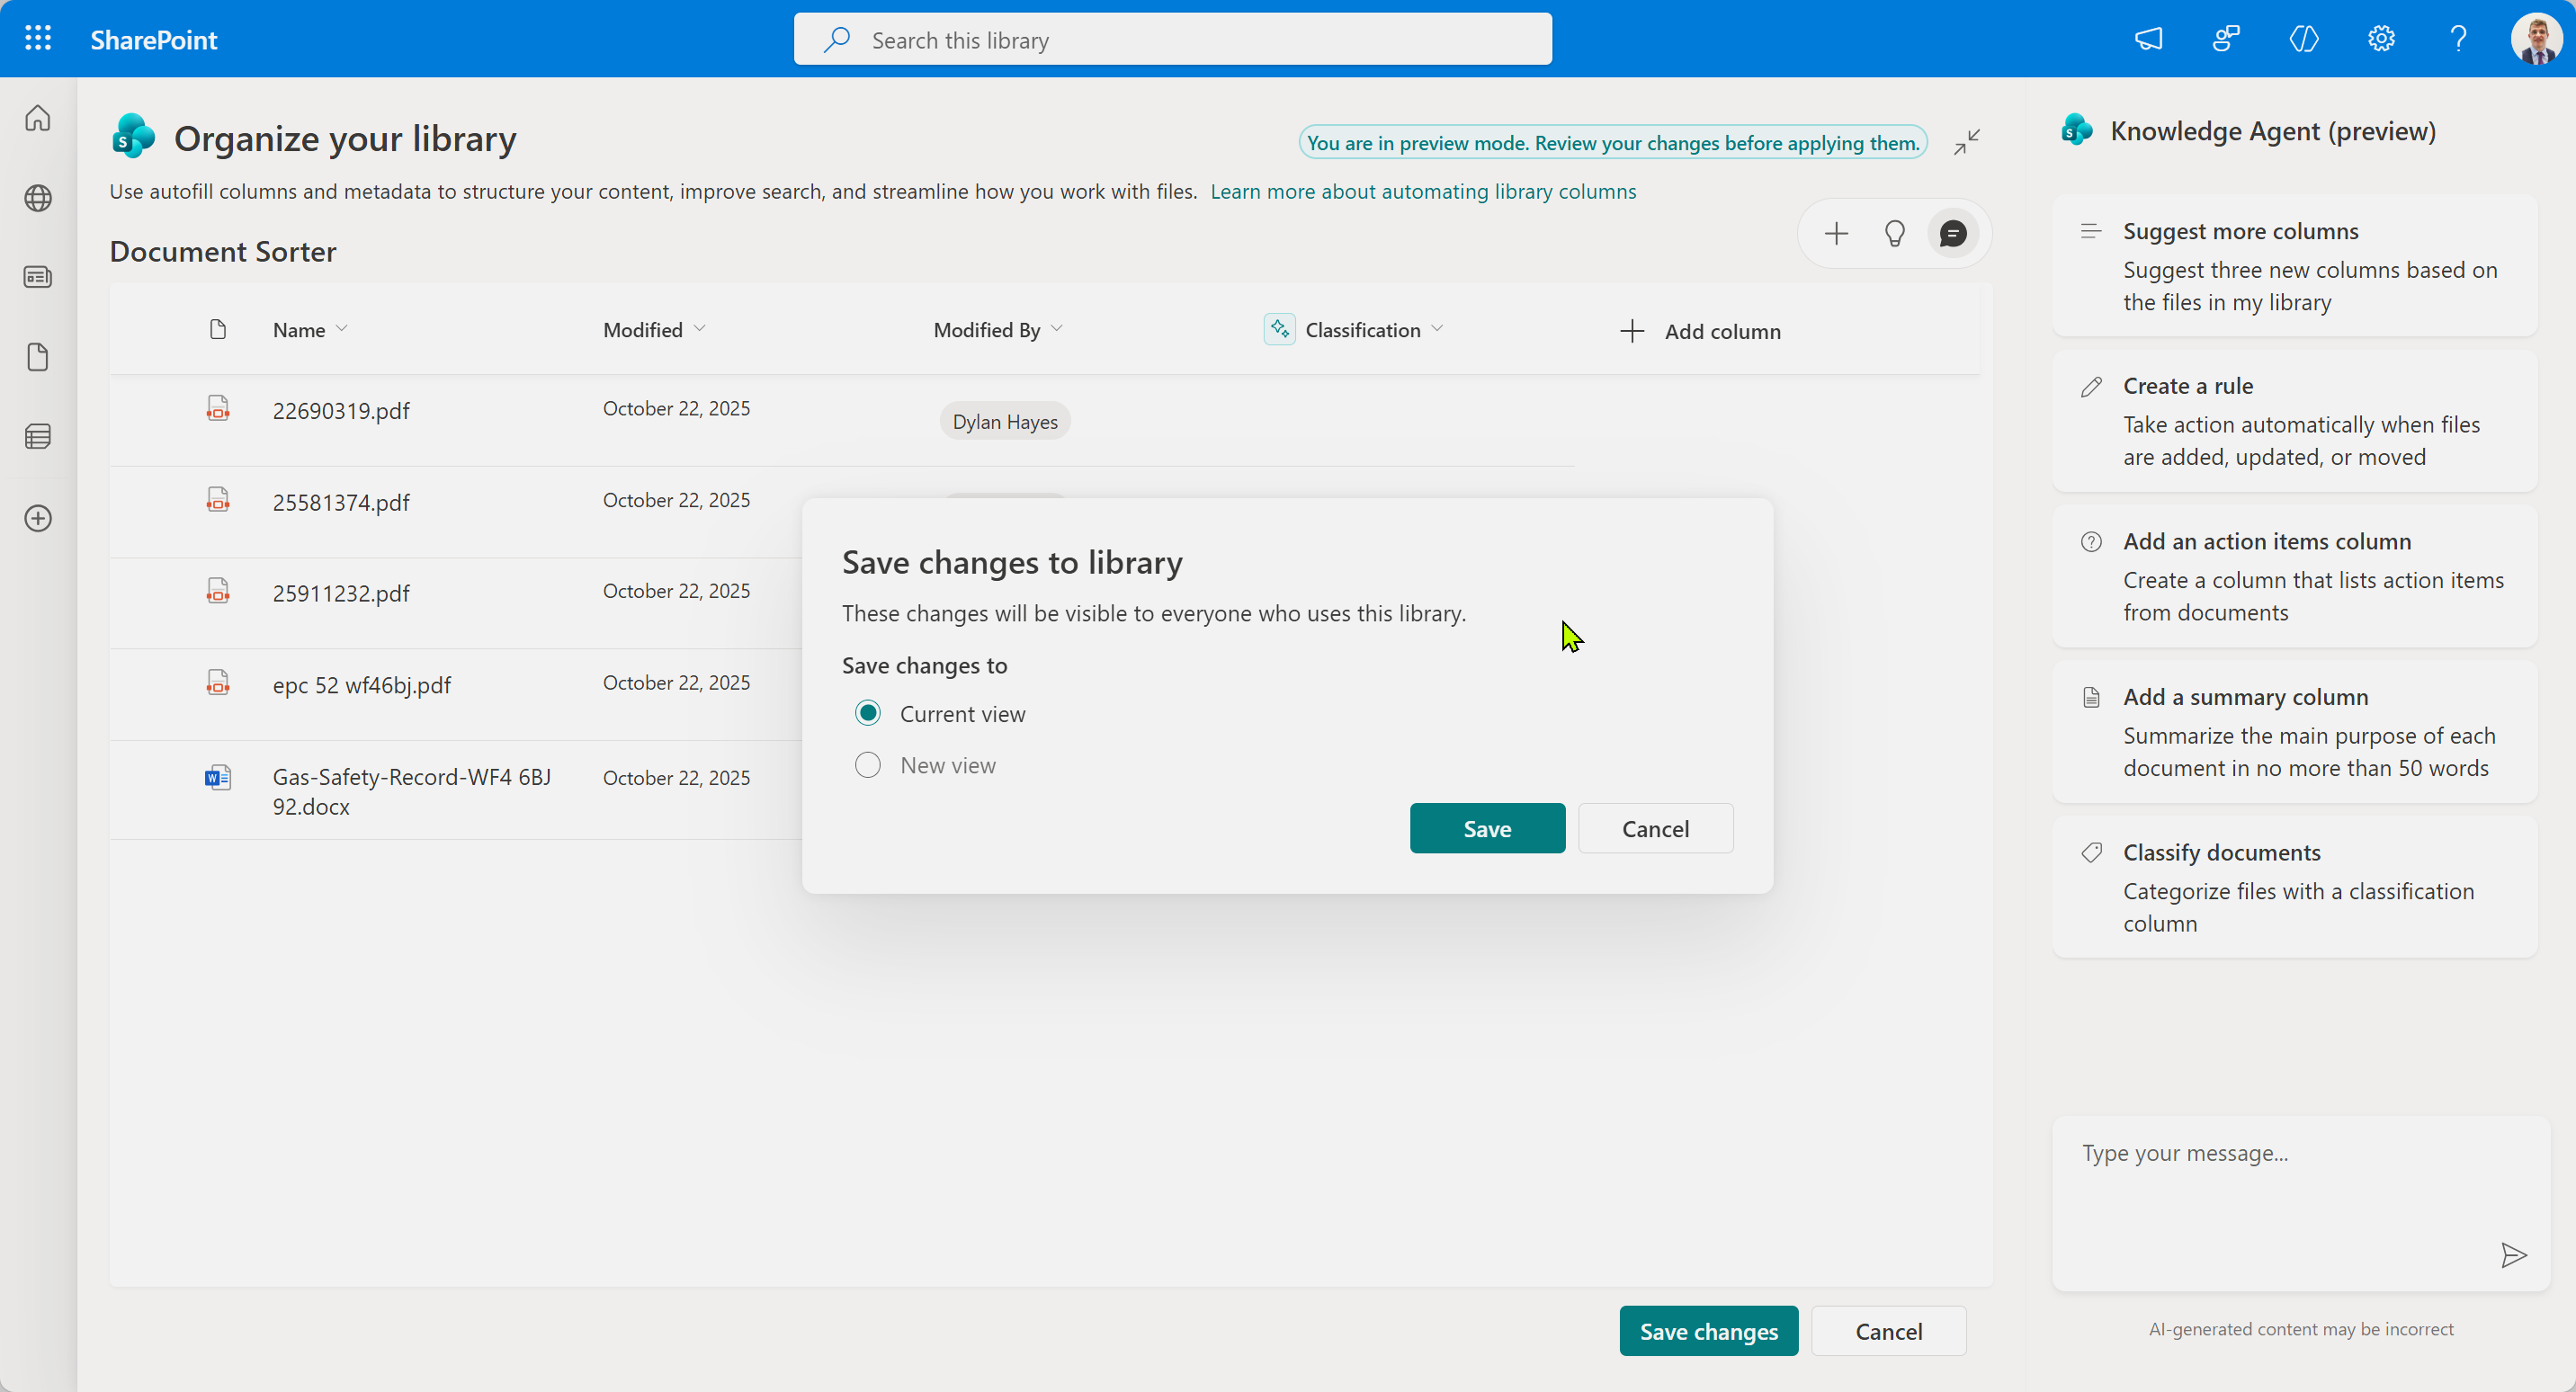Click the Search this library box
The height and width of the screenshot is (1392, 2576).
point(1172,40)
